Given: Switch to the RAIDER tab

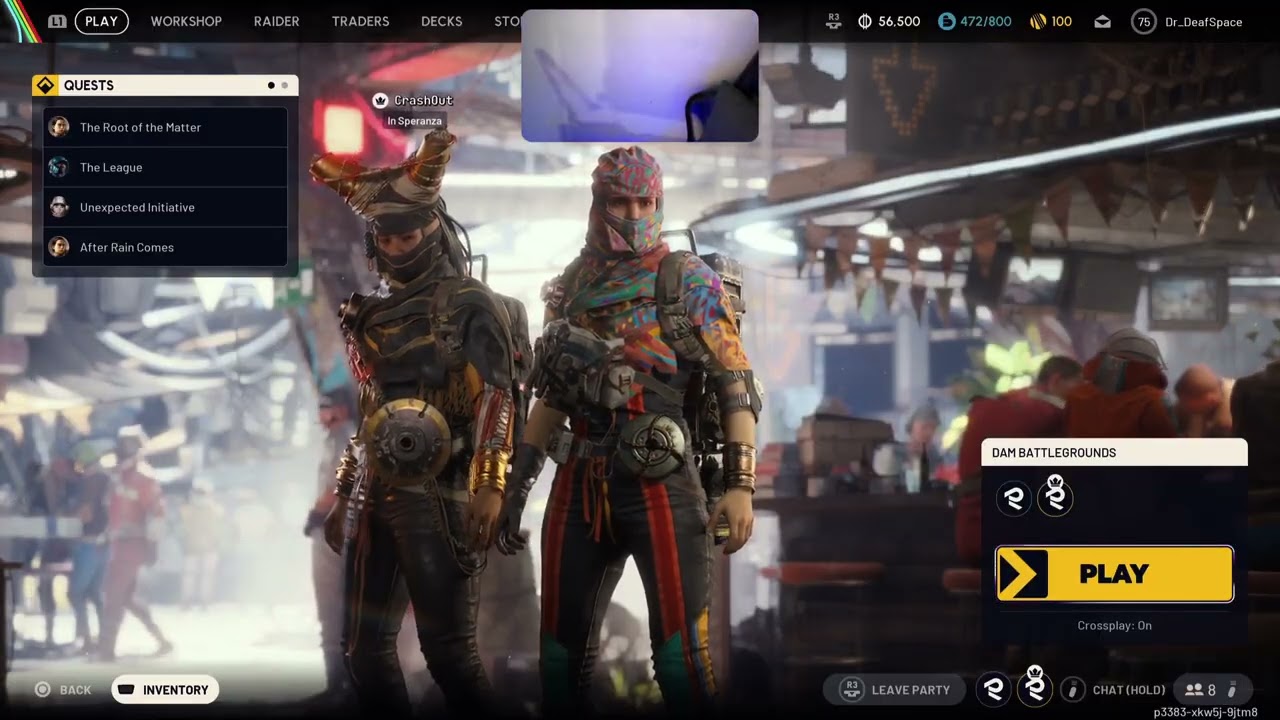Looking at the screenshot, I should (x=277, y=21).
